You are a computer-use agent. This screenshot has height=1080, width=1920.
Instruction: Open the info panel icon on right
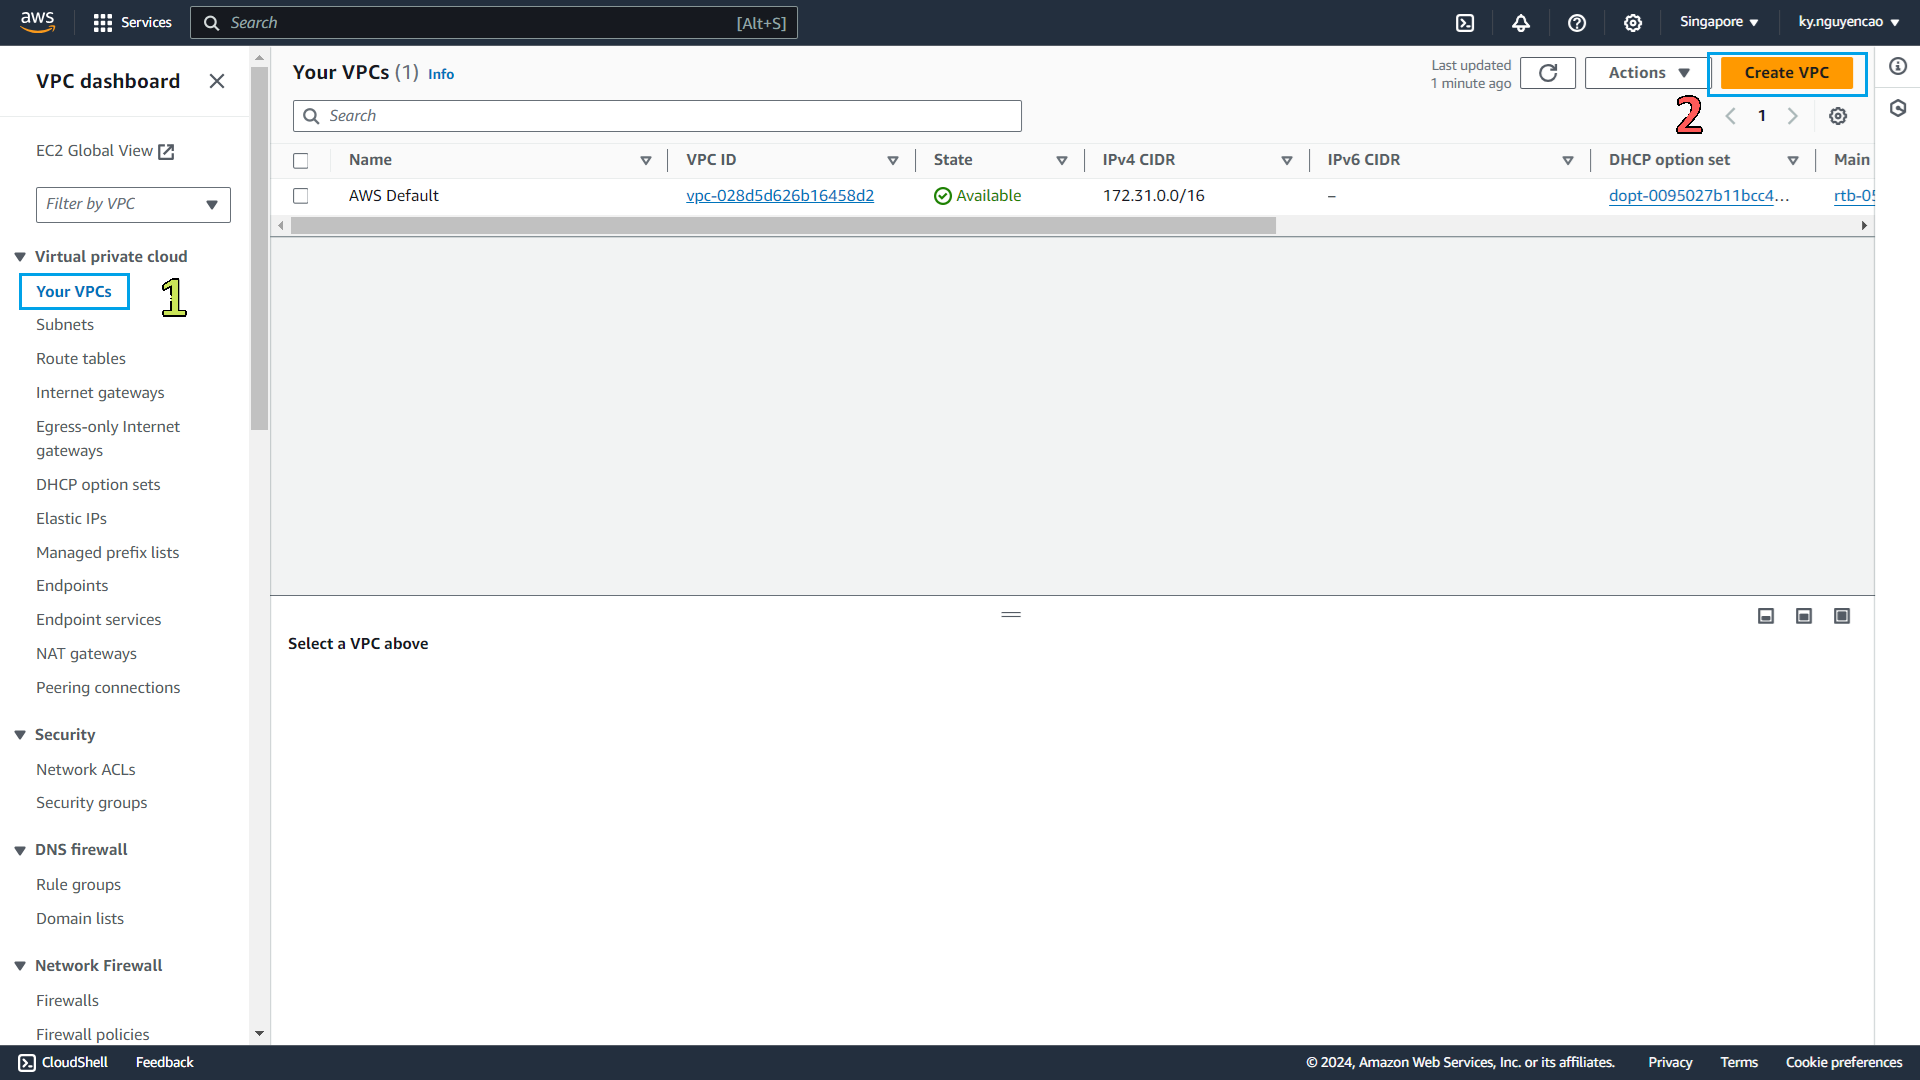1898,66
